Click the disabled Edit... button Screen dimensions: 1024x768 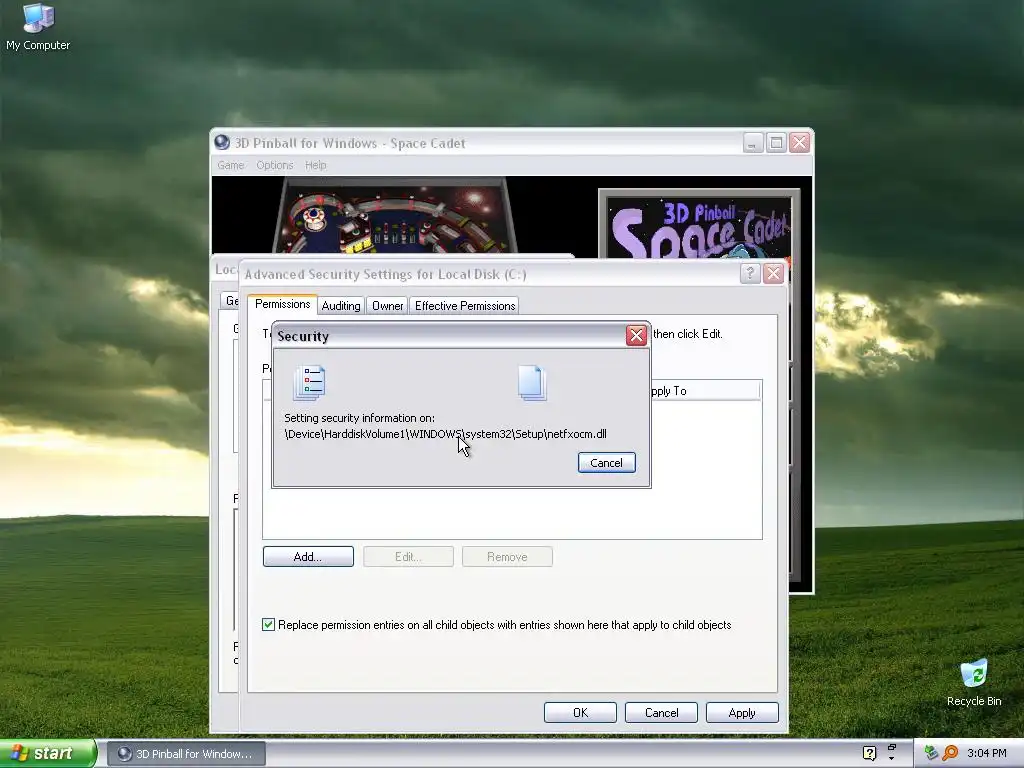tap(408, 556)
